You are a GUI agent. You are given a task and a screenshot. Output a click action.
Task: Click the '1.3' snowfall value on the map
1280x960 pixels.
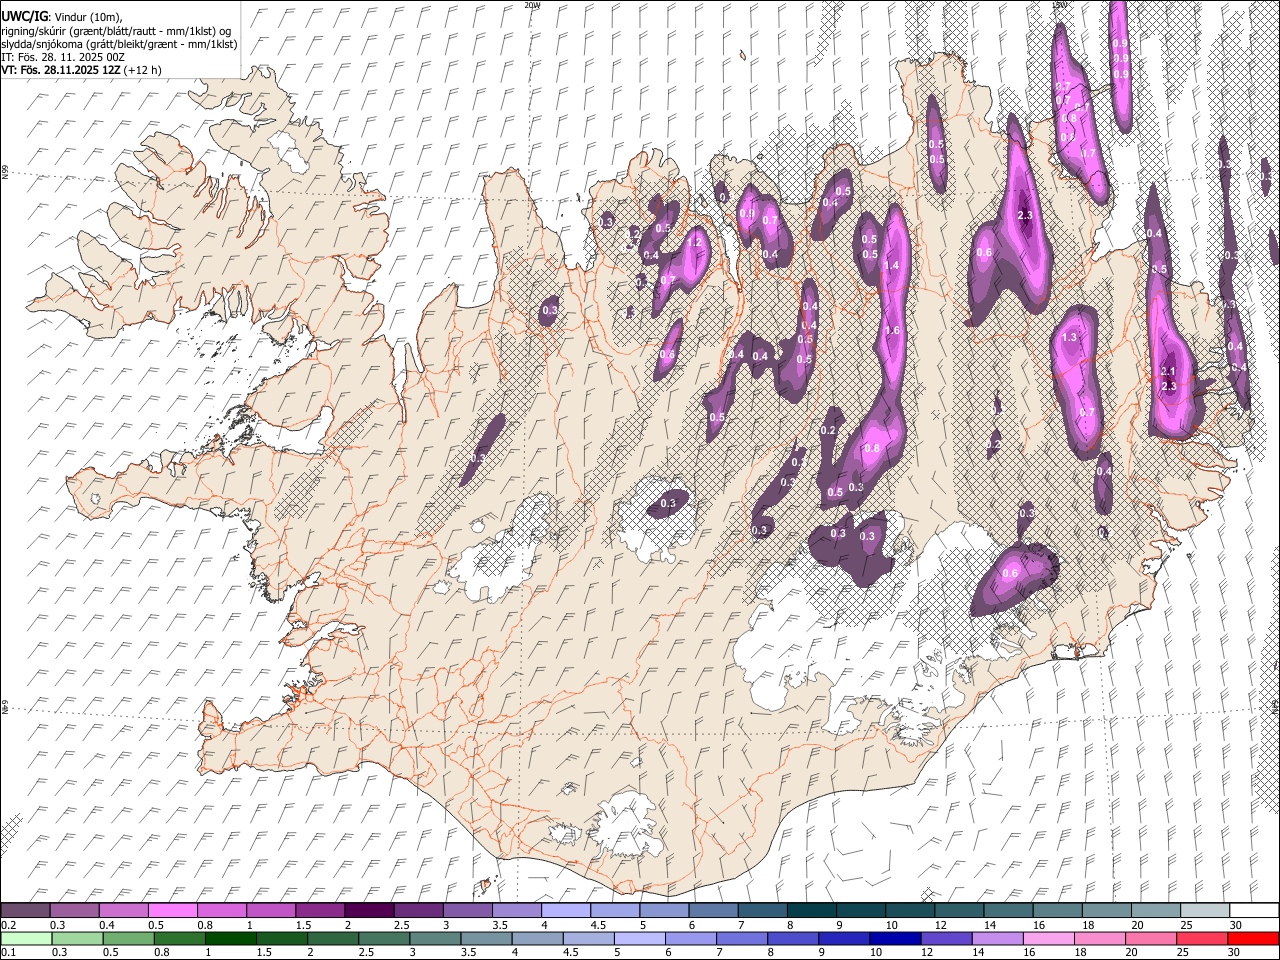pyautogui.click(x=1069, y=338)
